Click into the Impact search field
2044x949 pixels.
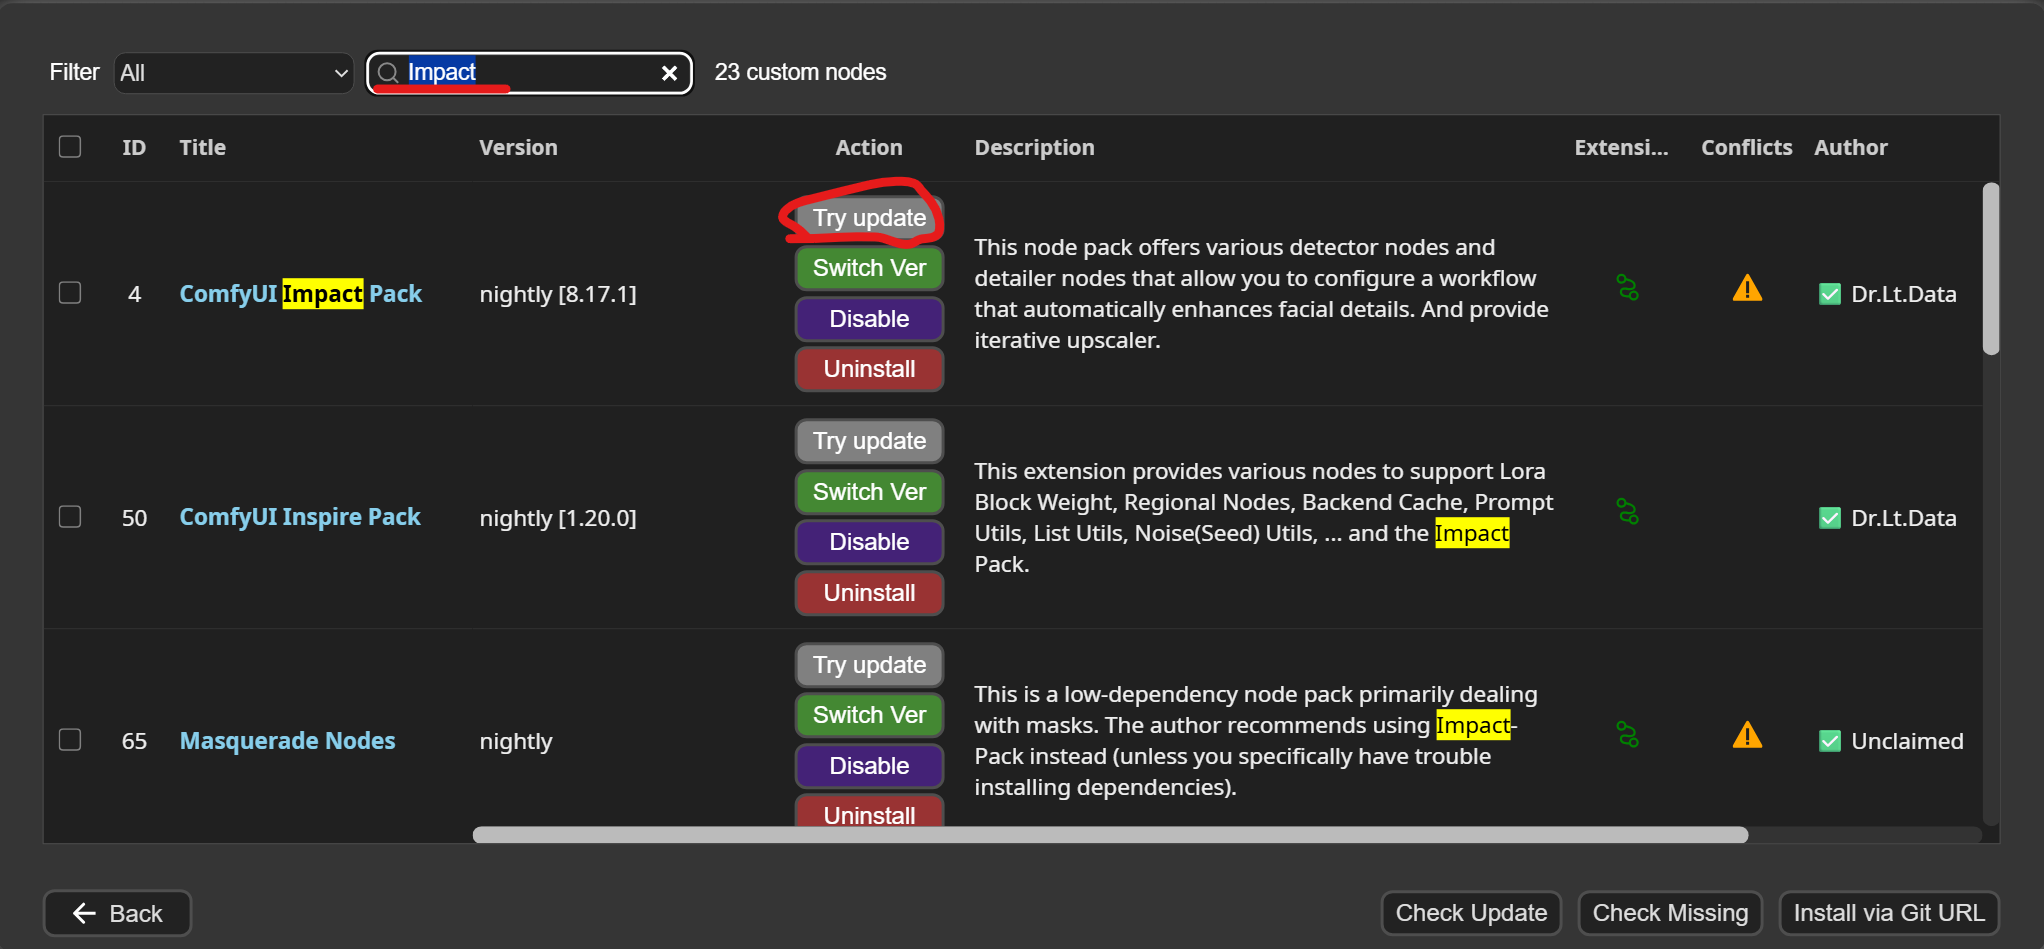pyautogui.click(x=530, y=73)
